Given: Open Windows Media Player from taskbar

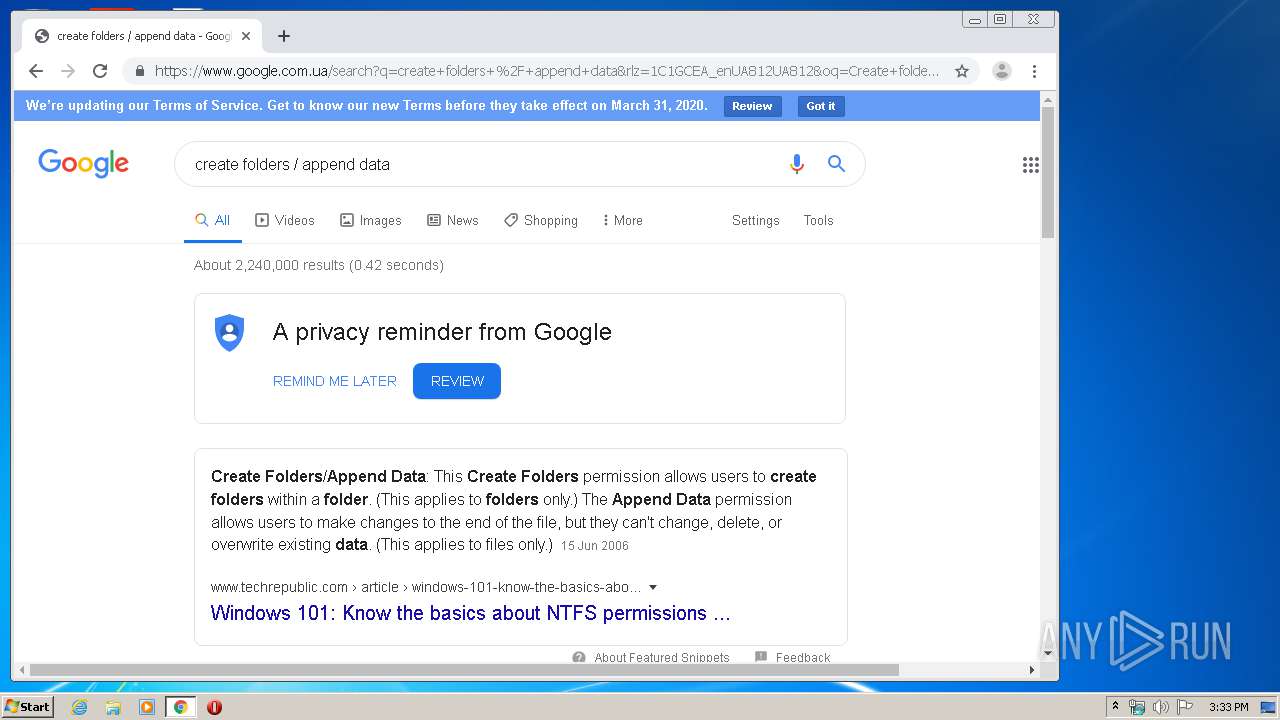Looking at the screenshot, I should 147,707.
